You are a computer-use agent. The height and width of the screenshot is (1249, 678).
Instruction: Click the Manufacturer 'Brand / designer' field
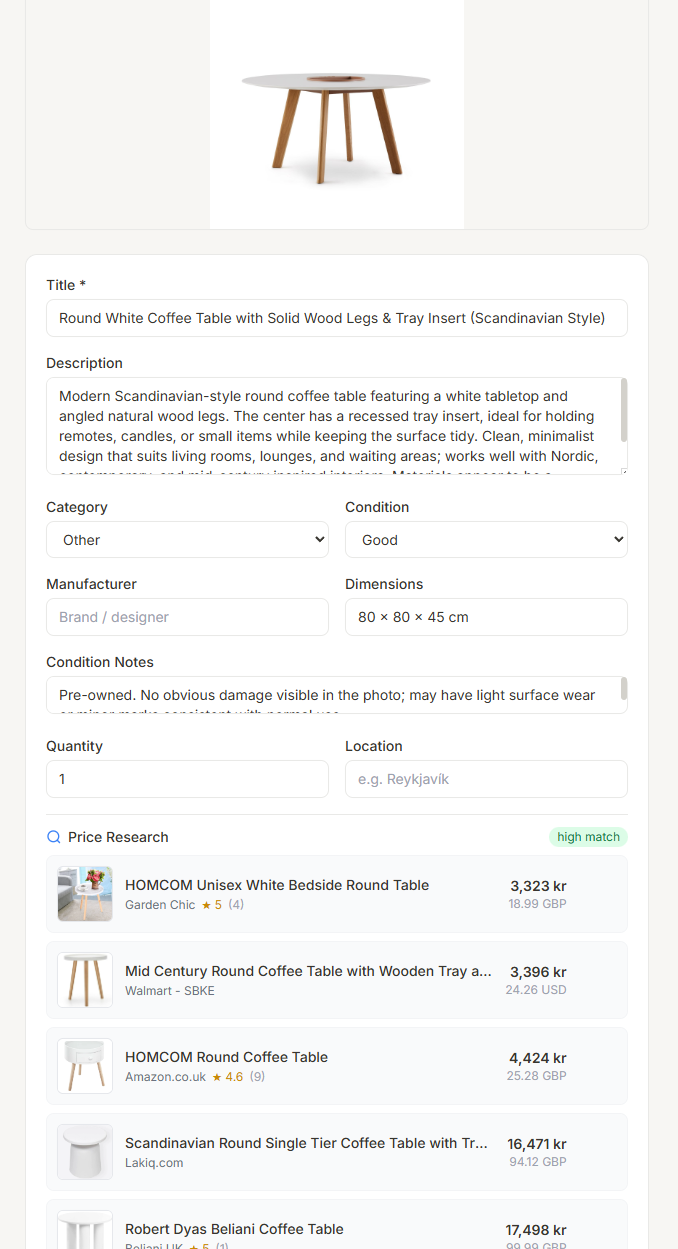tap(187, 617)
